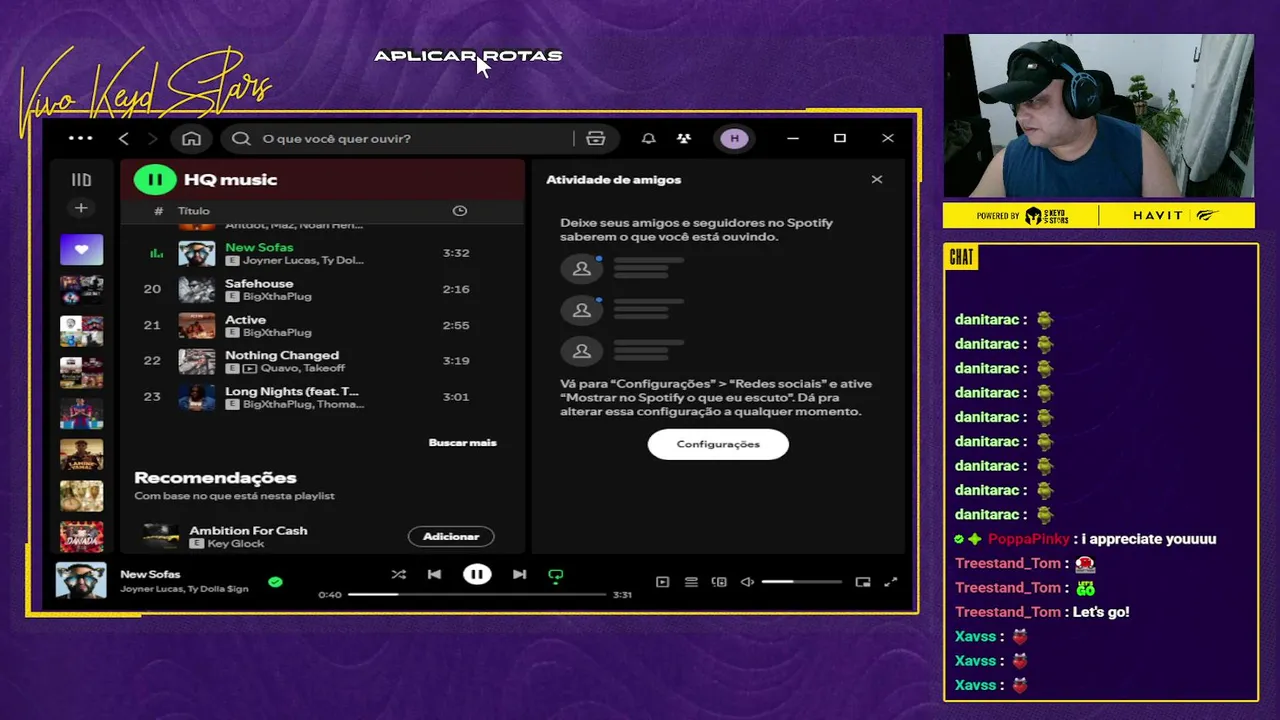
Task: Open now-playing title New Sofas
Action: [150, 574]
